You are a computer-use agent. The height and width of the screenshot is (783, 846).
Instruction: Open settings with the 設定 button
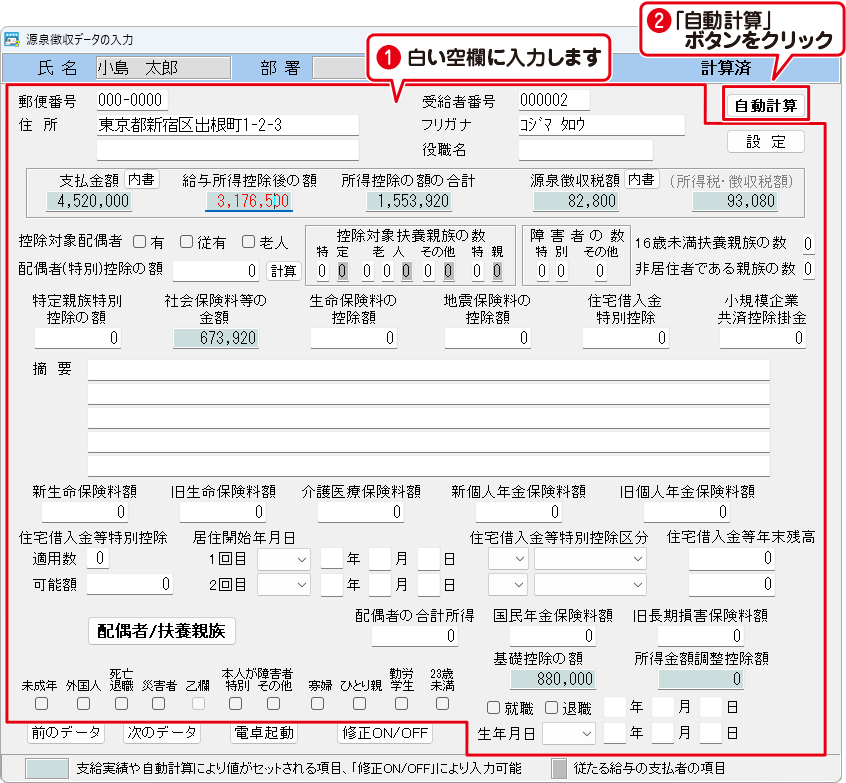pyautogui.click(x=765, y=141)
